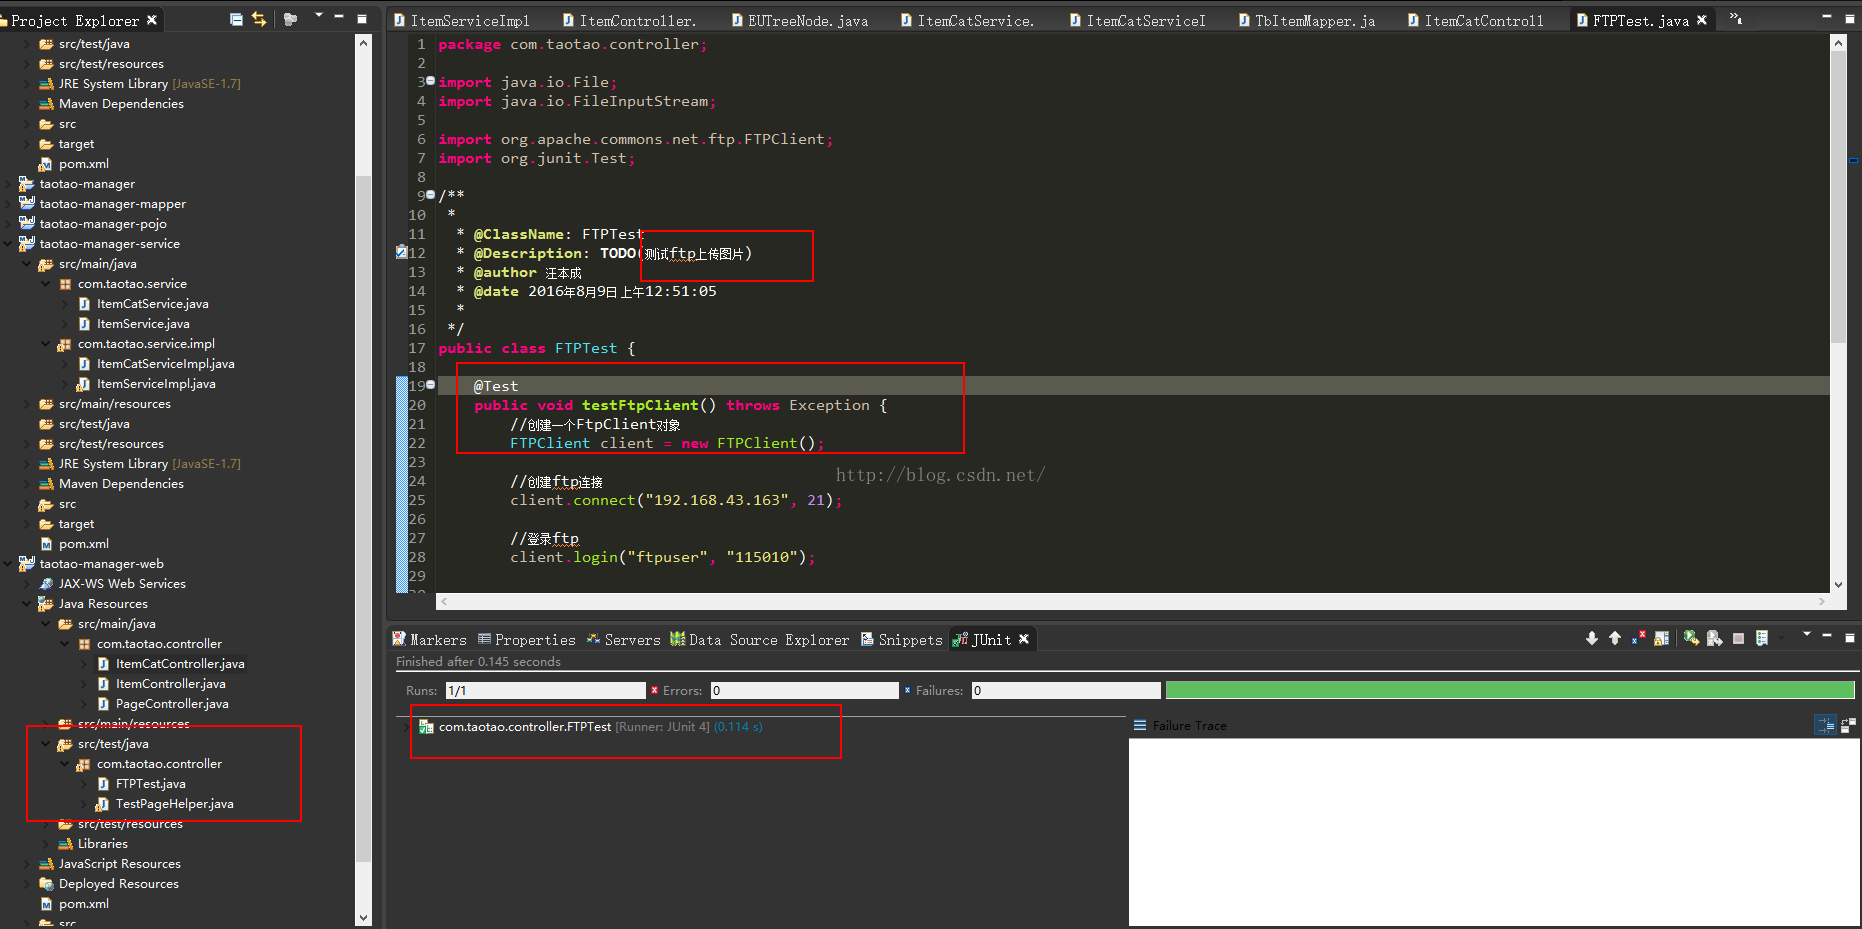1862x929 pixels.
Task: Maximize the Project Explorer panel
Action: tap(362, 19)
